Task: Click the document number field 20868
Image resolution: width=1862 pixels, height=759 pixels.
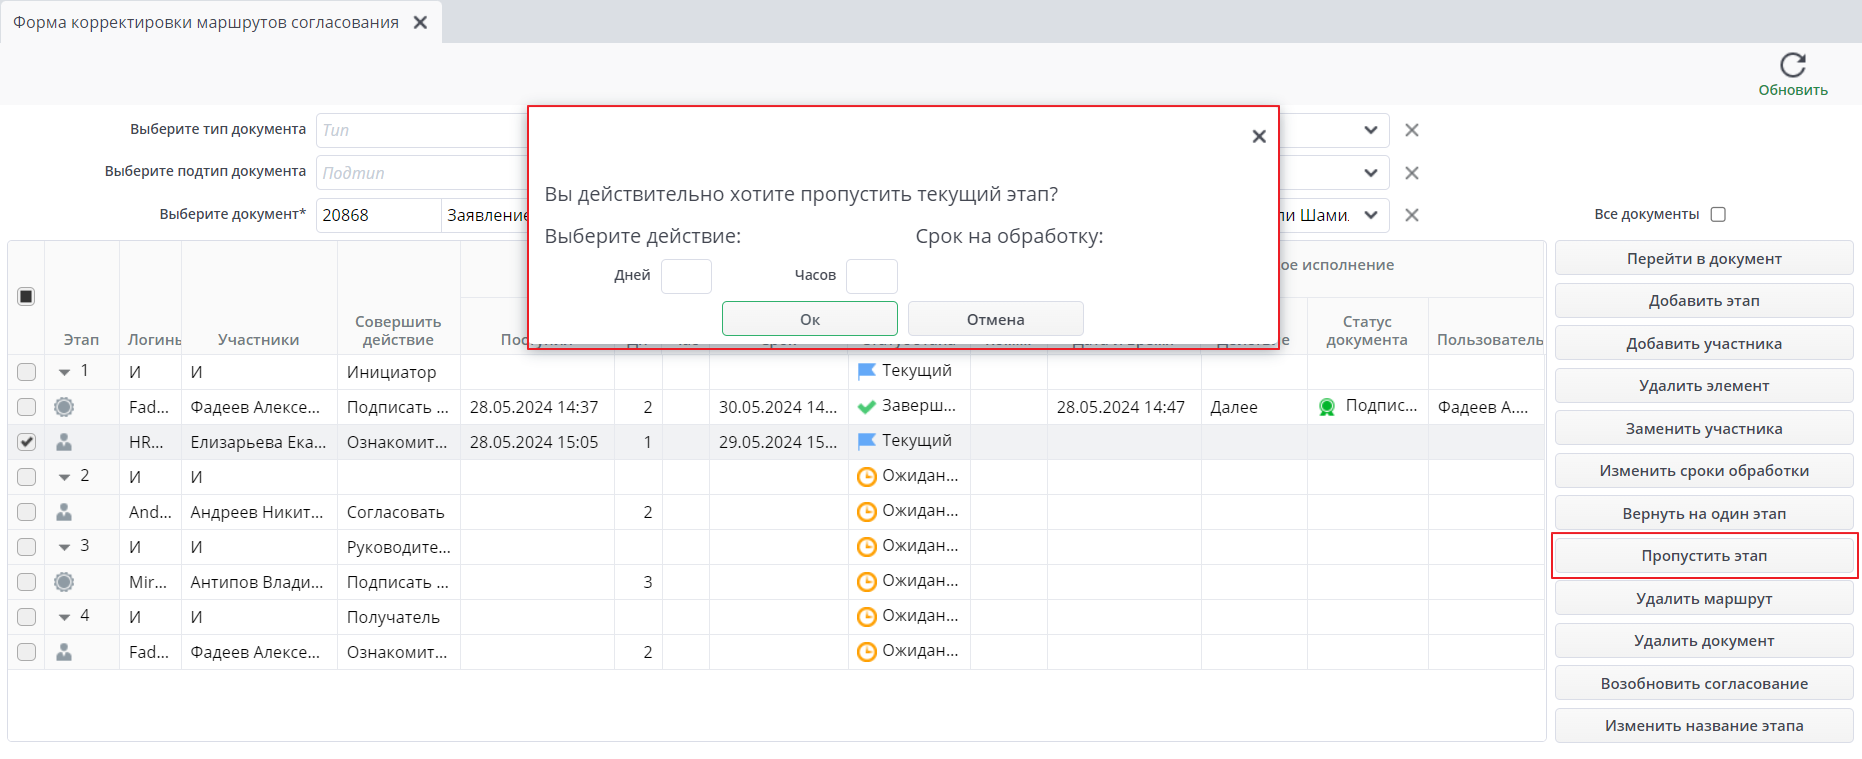Action: tap(379, 215)
